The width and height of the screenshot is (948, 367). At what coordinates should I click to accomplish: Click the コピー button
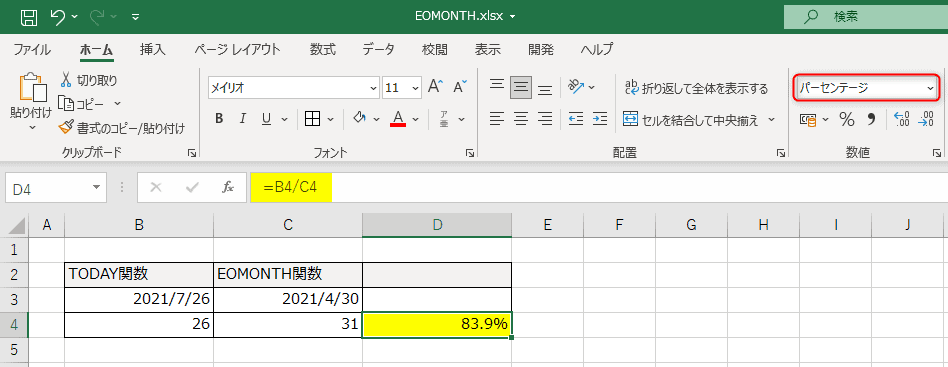coord(81,104)
